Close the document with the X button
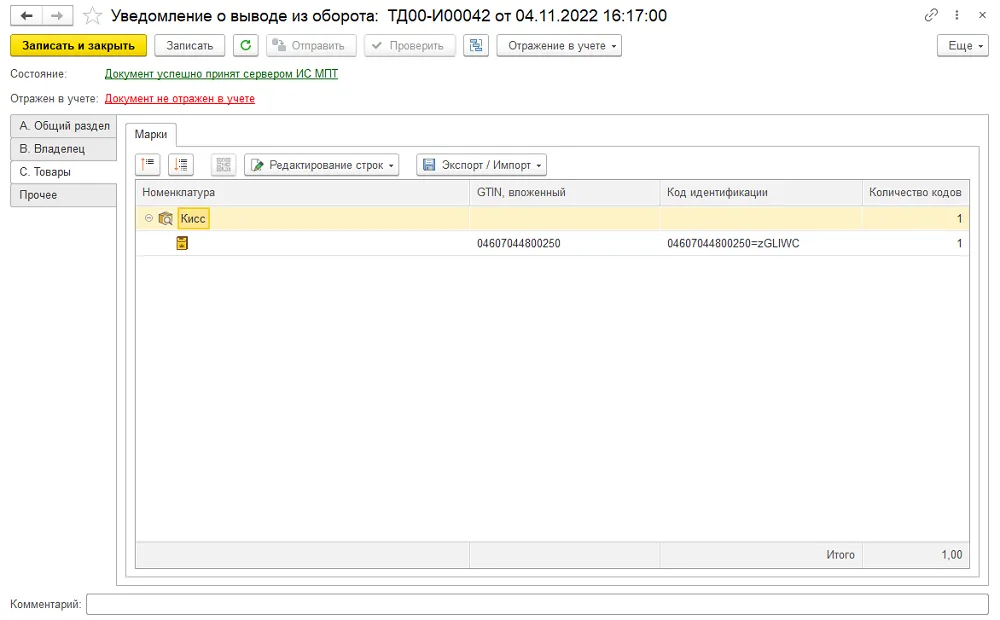This screenshot has width=1000, height=620. click(x=982, y=15)
